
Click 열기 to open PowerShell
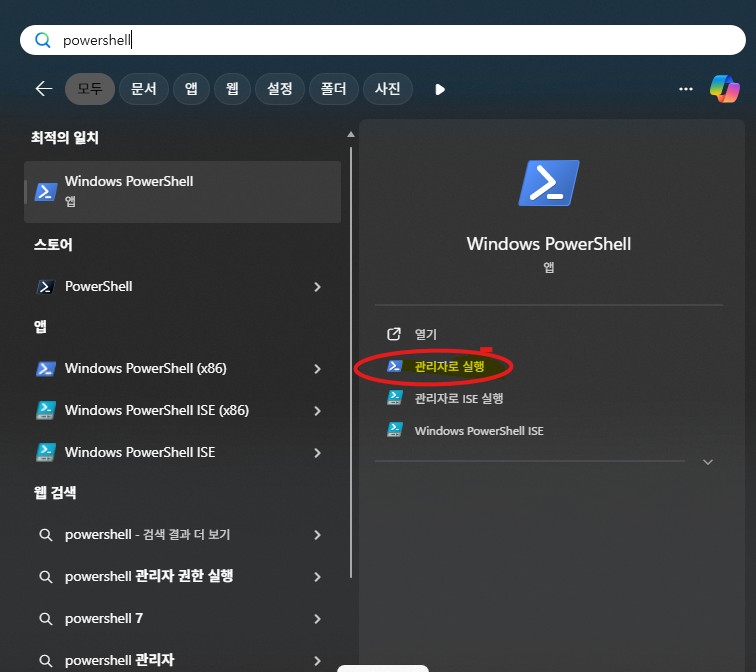coord(426,335)
